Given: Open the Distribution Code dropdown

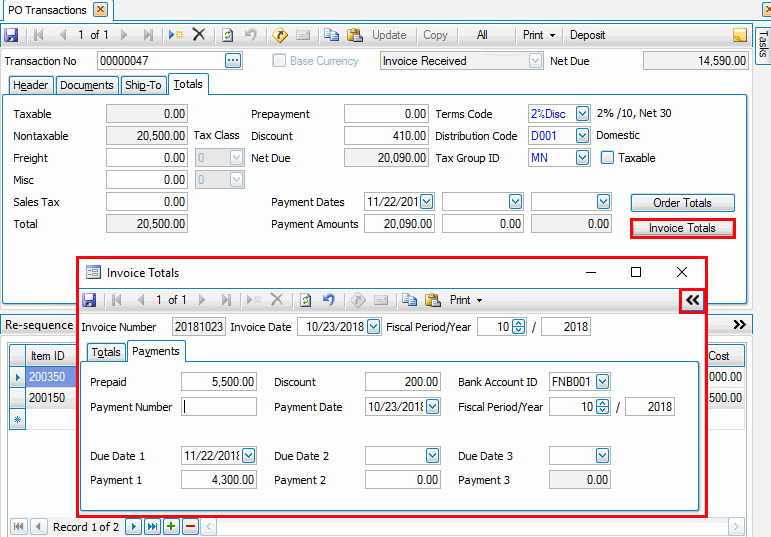Looking at the screenshot, I should point(582,136).
